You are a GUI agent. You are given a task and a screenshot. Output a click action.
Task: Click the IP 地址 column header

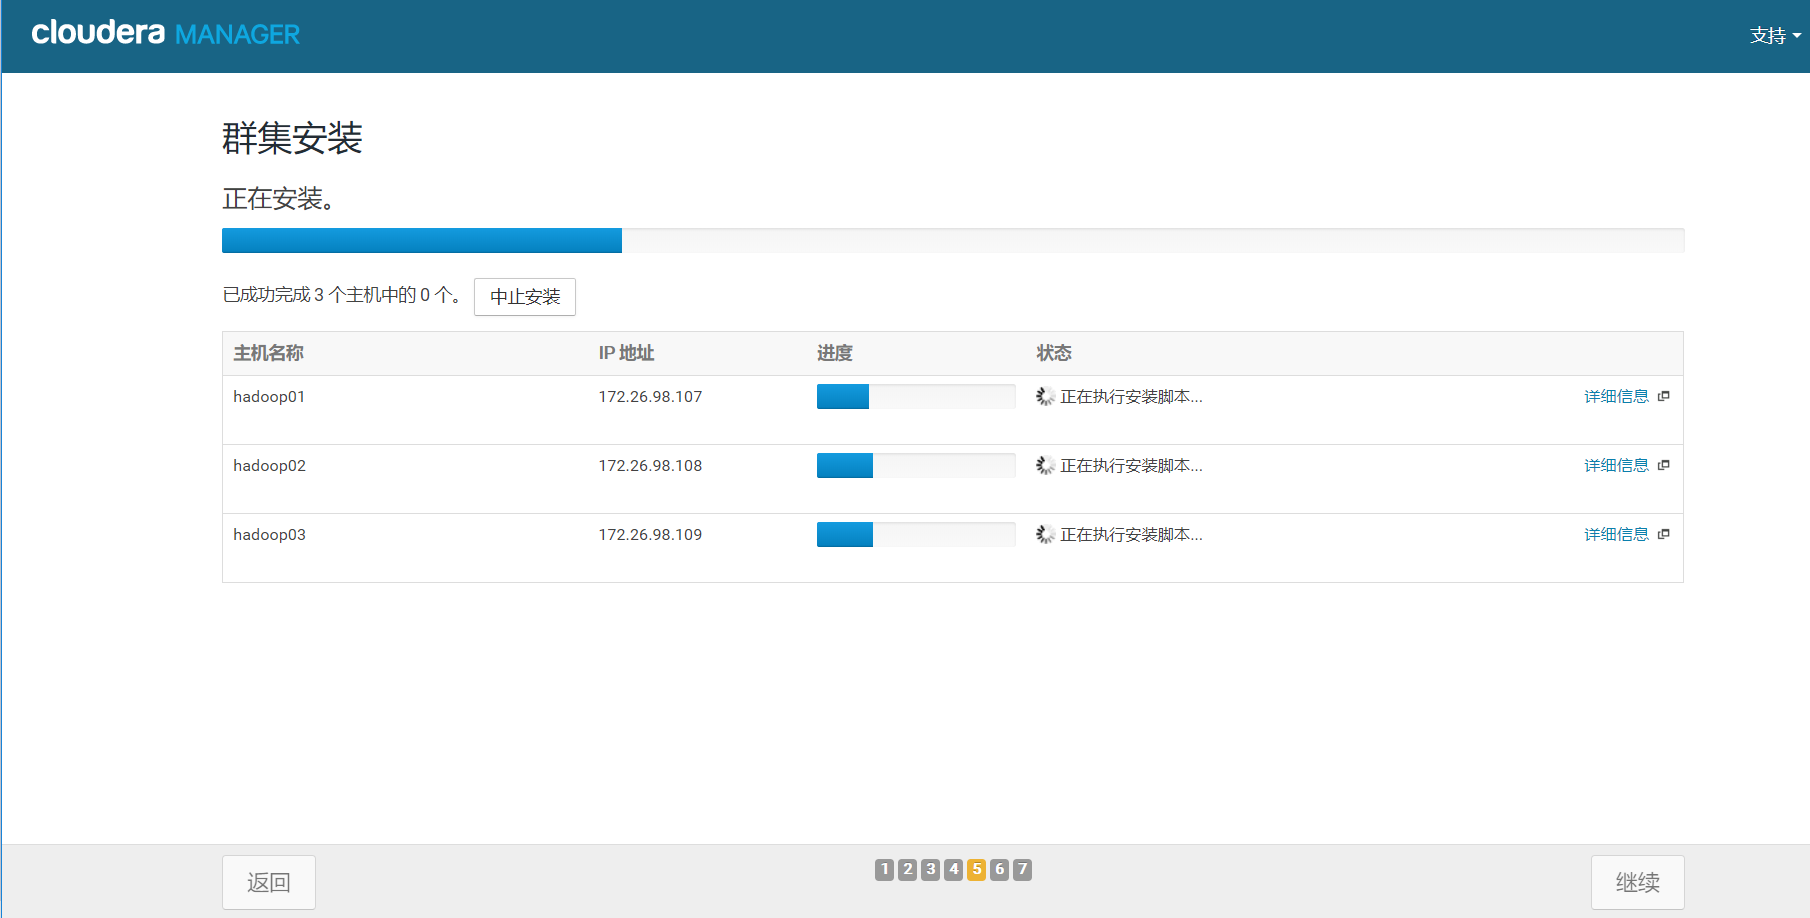pyautogui.click(x=626, y=353)
